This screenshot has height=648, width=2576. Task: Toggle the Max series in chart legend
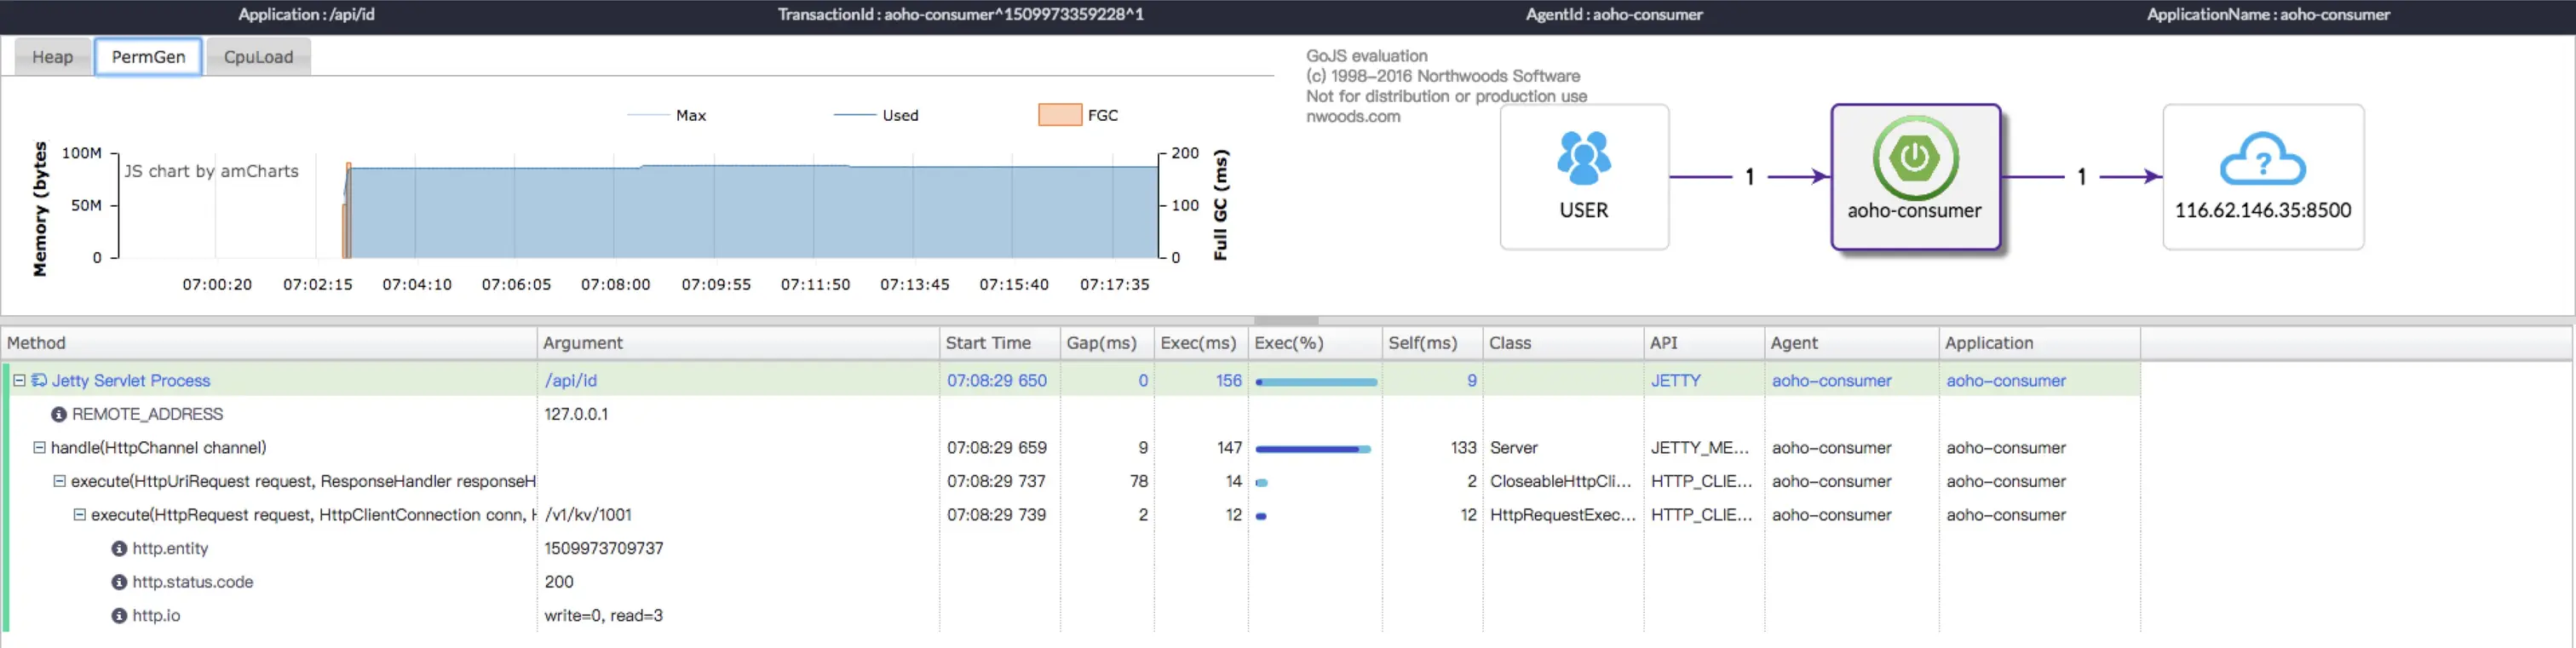pyautogui.click(x=666, y=115)
